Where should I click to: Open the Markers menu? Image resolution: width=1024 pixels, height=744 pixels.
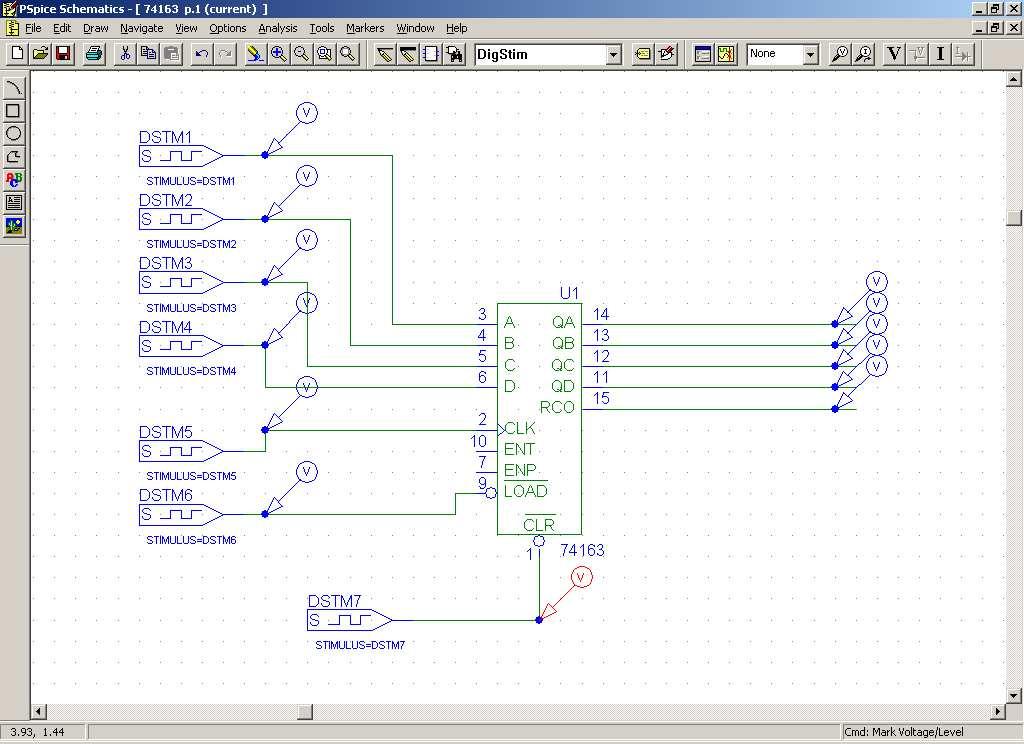365,28
